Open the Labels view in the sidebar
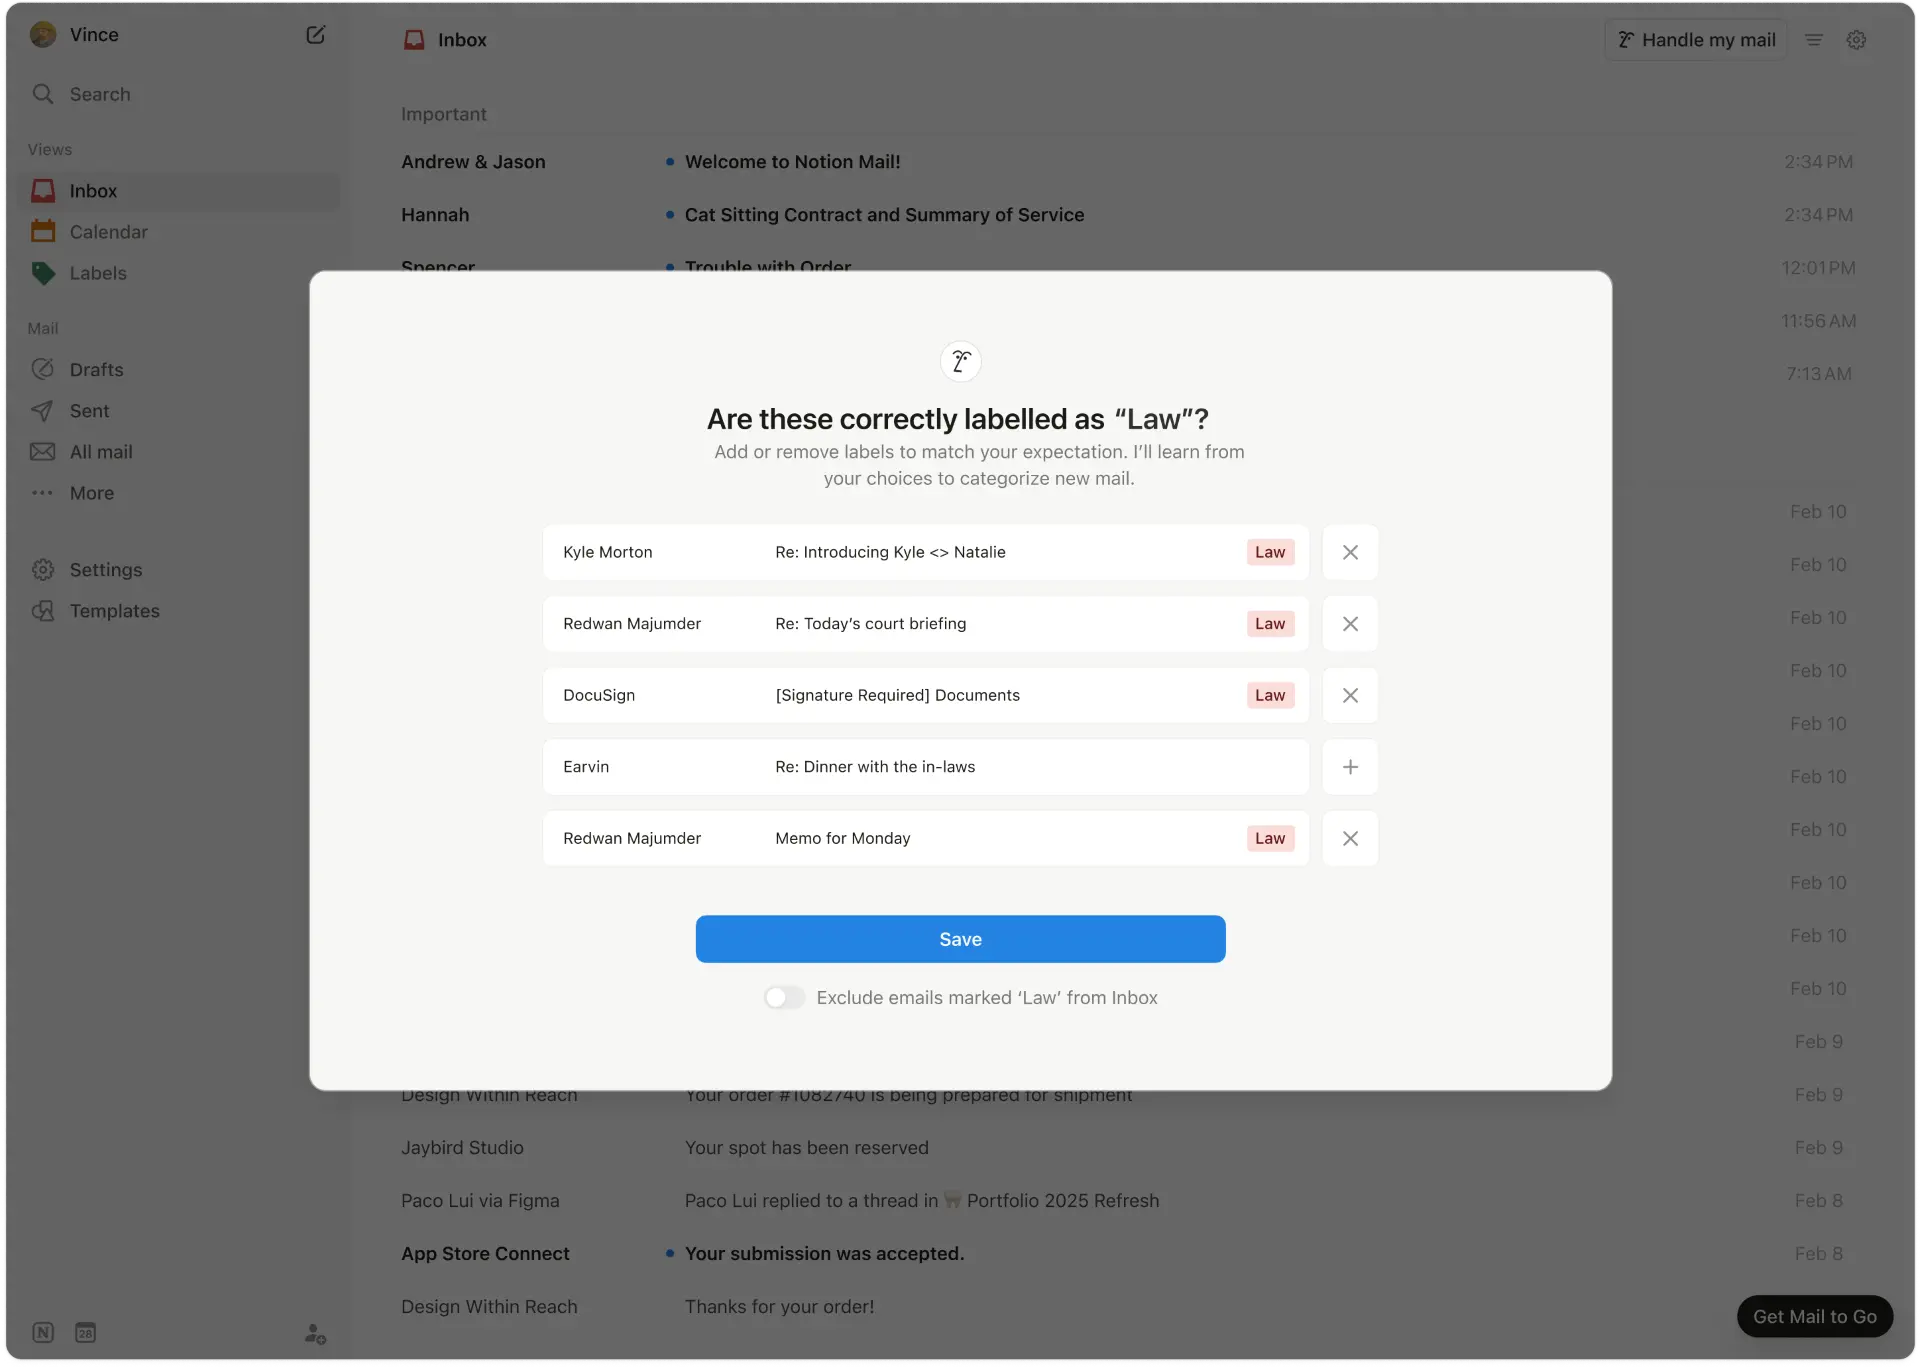This screenshot has height=1368, width=1920. [98, 273]
